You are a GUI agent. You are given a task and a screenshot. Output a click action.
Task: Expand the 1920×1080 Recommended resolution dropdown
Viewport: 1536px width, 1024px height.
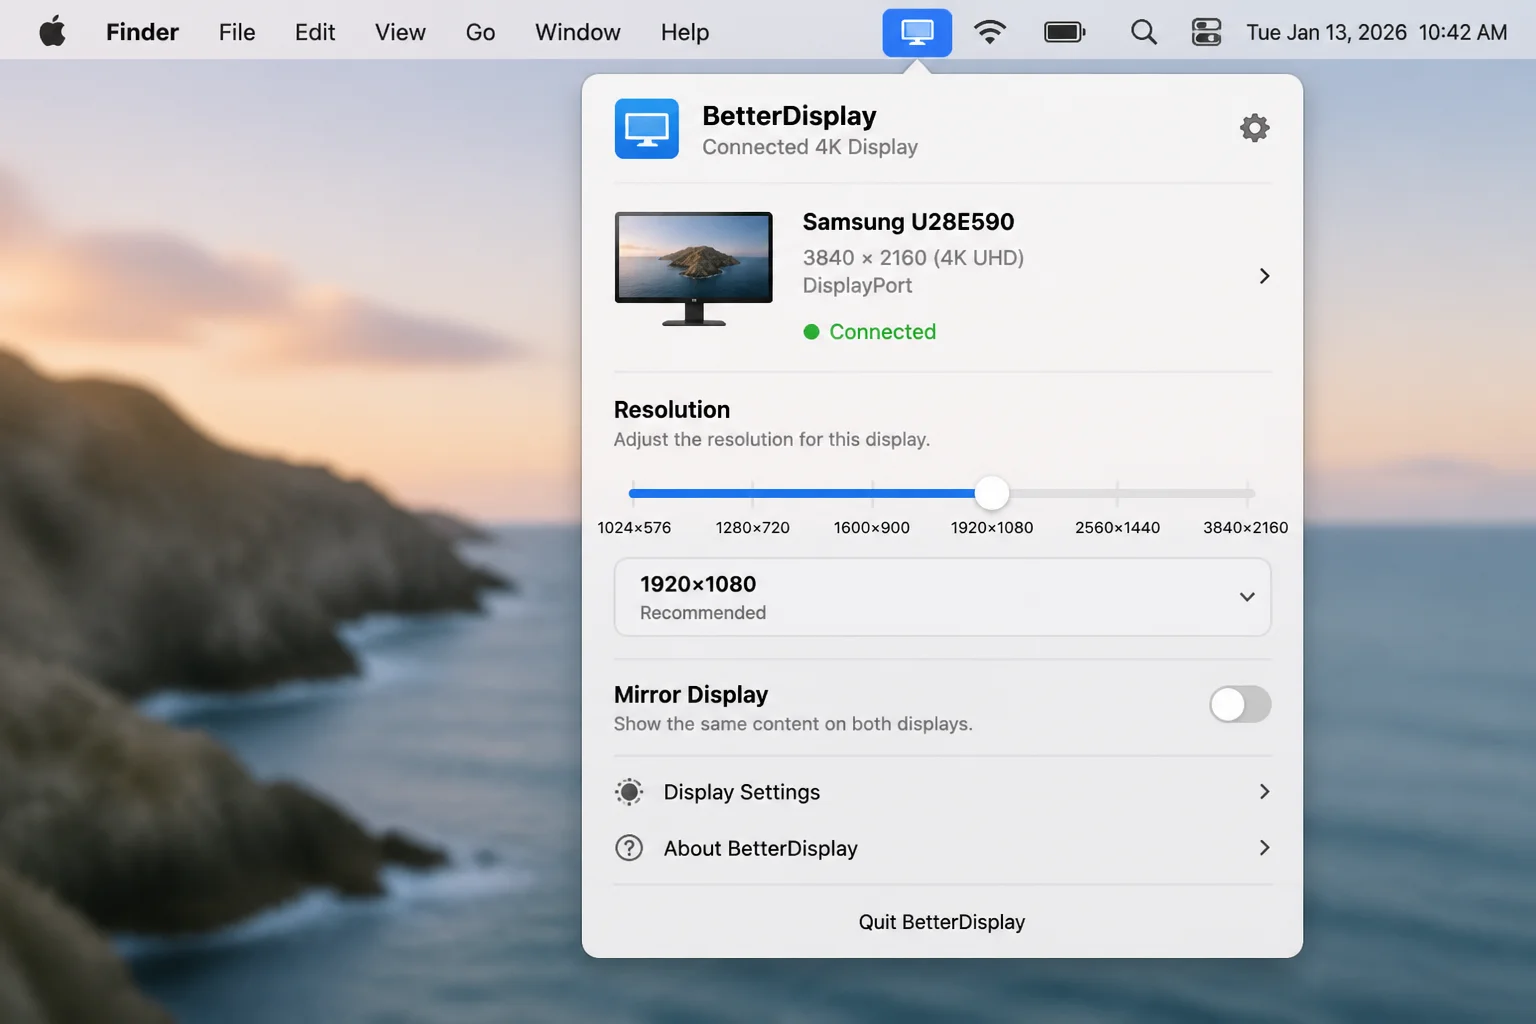[x=942, y=597]
